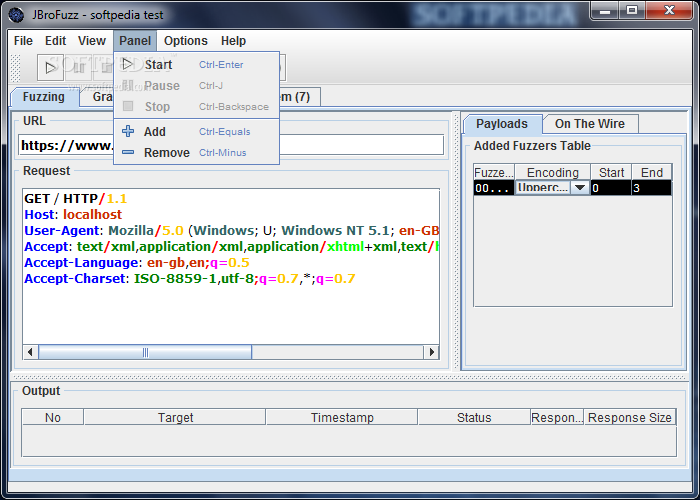Click the Request horizontal scrollbar thumb

[145, 352]
